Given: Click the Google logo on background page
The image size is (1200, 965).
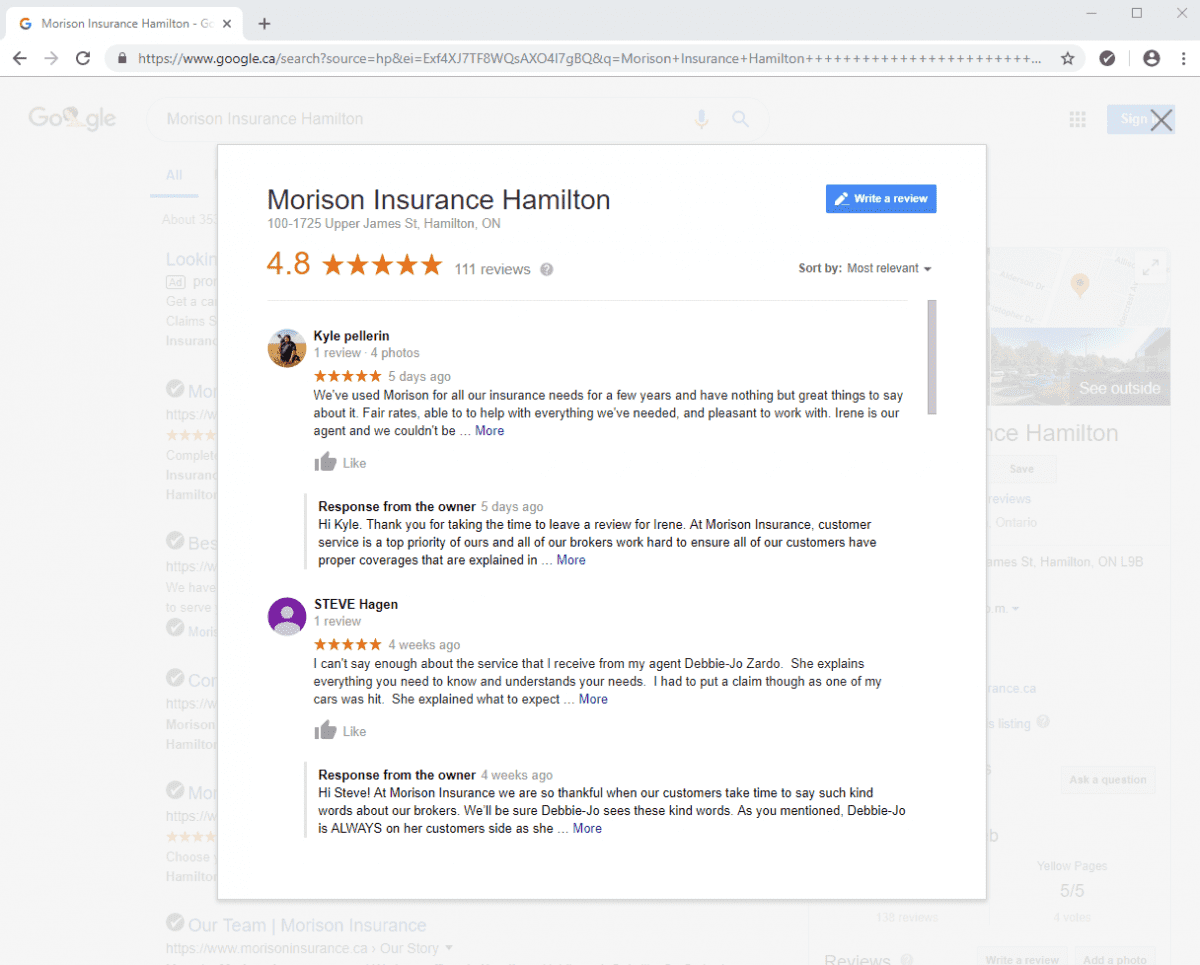Looking at the screenshot, I should pos(72,119).
